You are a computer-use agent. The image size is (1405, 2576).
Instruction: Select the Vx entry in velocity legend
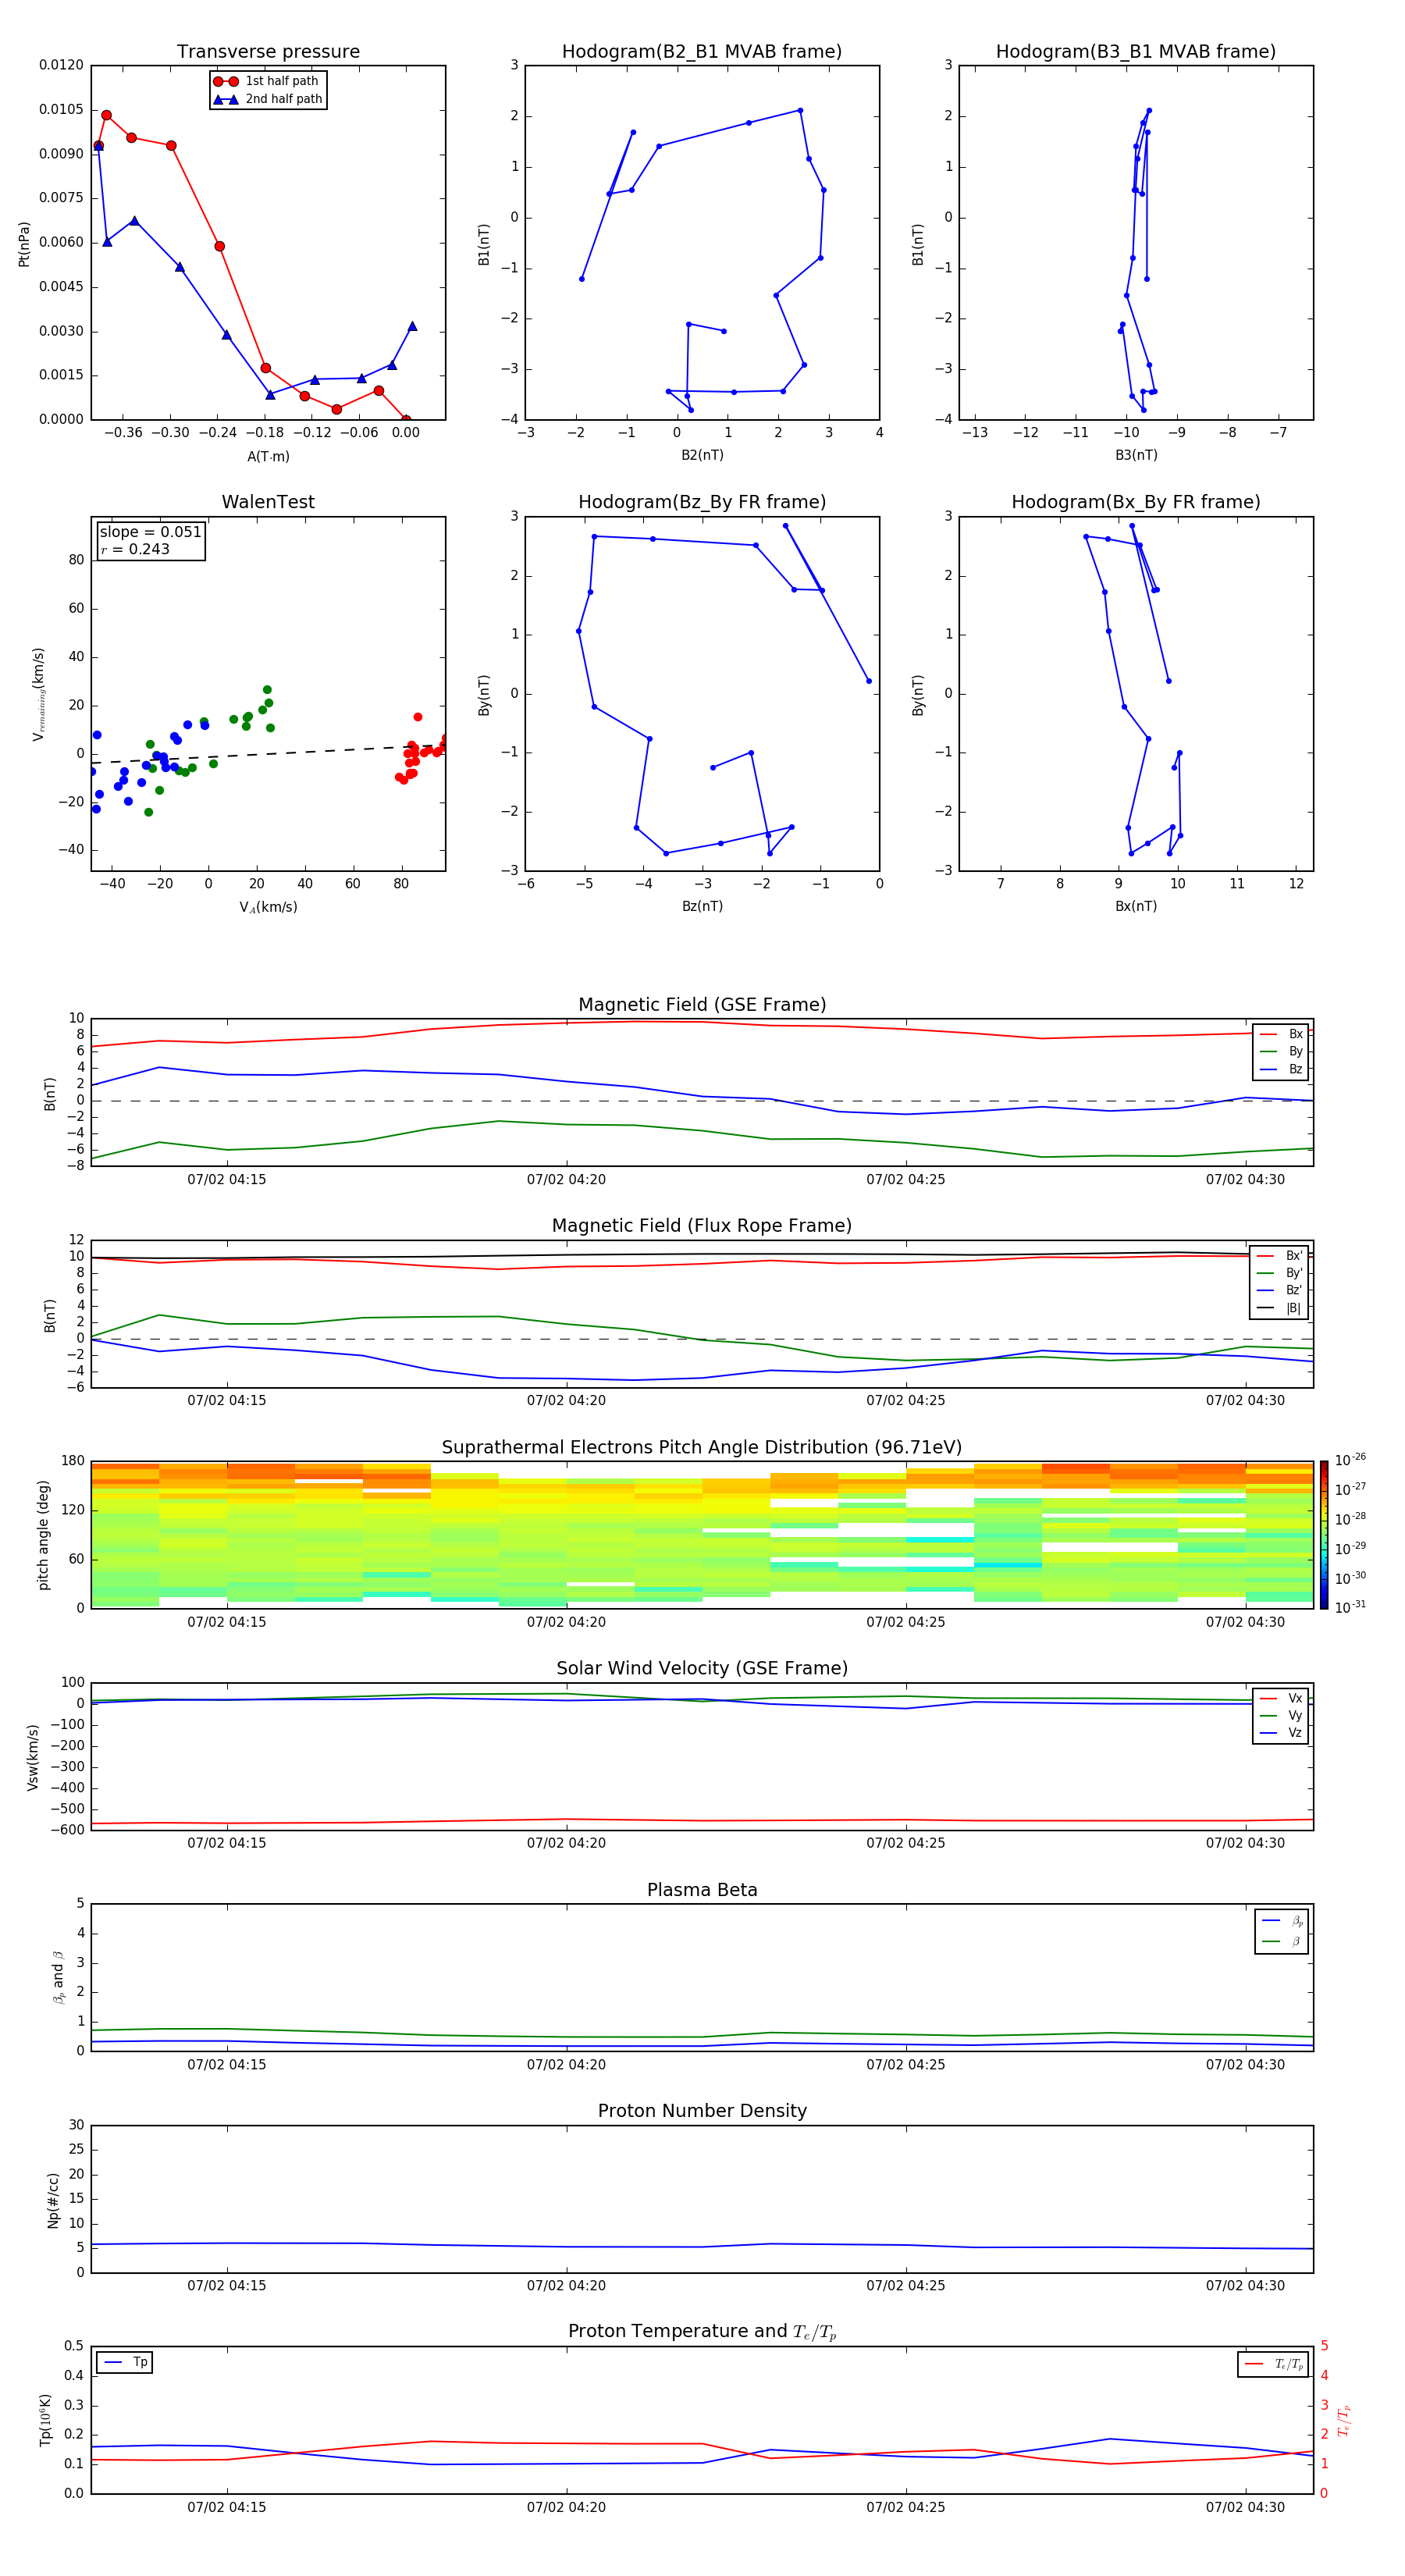1281,1698
